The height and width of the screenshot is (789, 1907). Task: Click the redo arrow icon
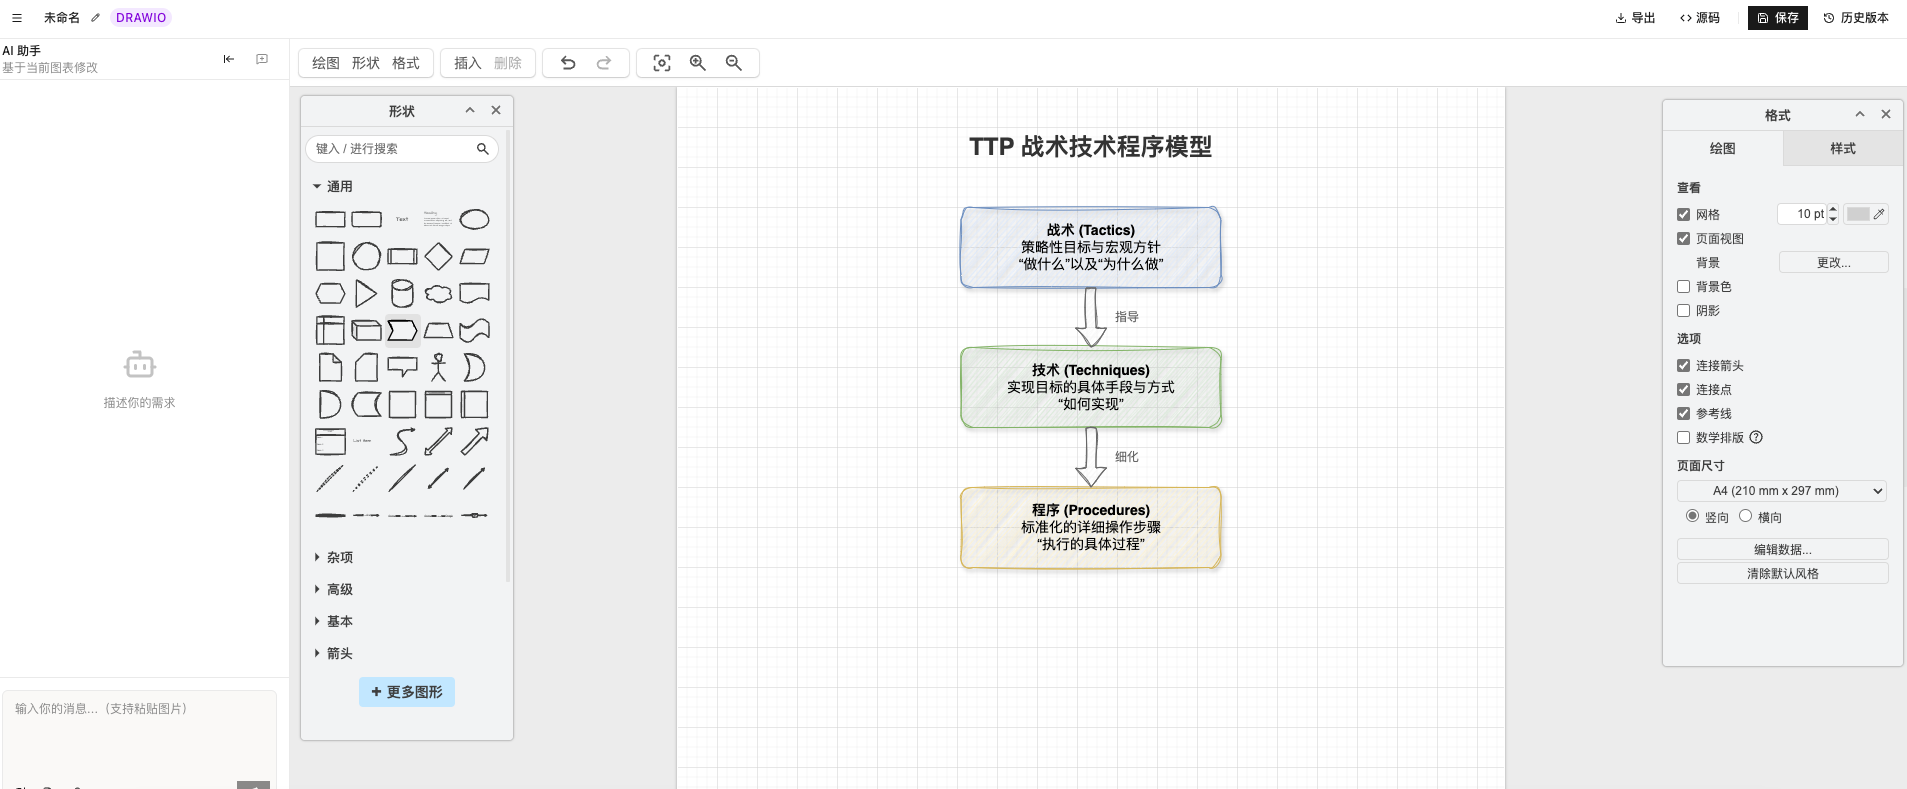click(604, 63)
